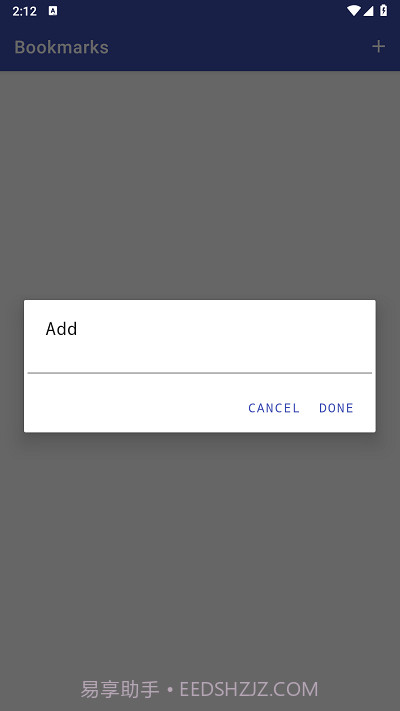This screenshot has width=400, height=711.
Task: Click the keyboard language 'A' indicator icon
Action: click(53, 11)
